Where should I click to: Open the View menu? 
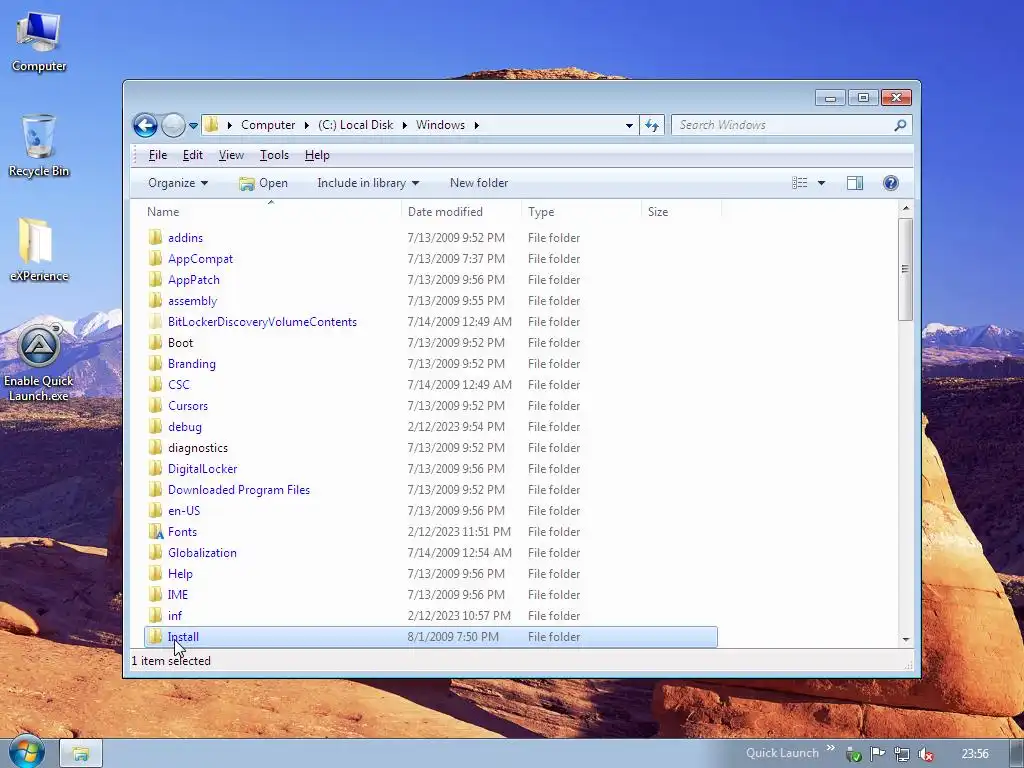231,155
